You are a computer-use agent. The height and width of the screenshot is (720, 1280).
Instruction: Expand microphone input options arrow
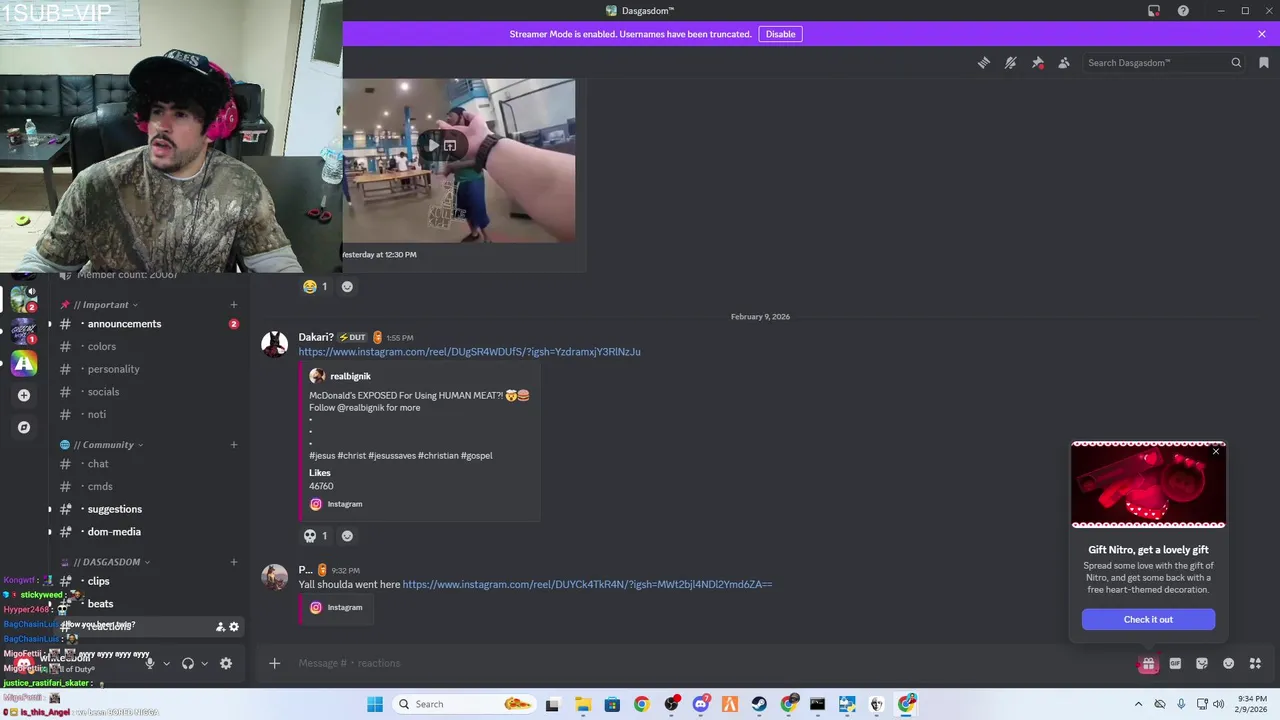point(166,664)
